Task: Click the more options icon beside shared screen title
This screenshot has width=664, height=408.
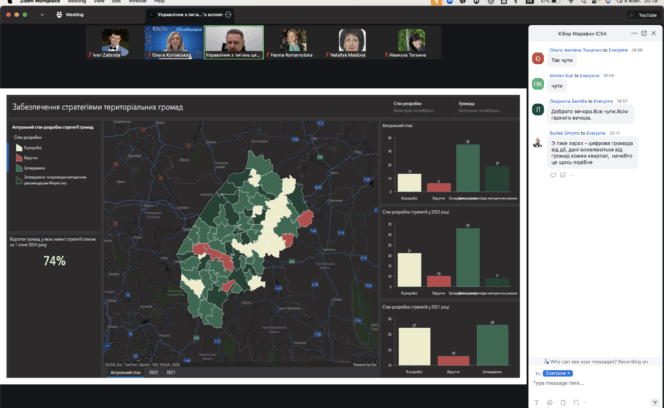Action: point(228,16)
